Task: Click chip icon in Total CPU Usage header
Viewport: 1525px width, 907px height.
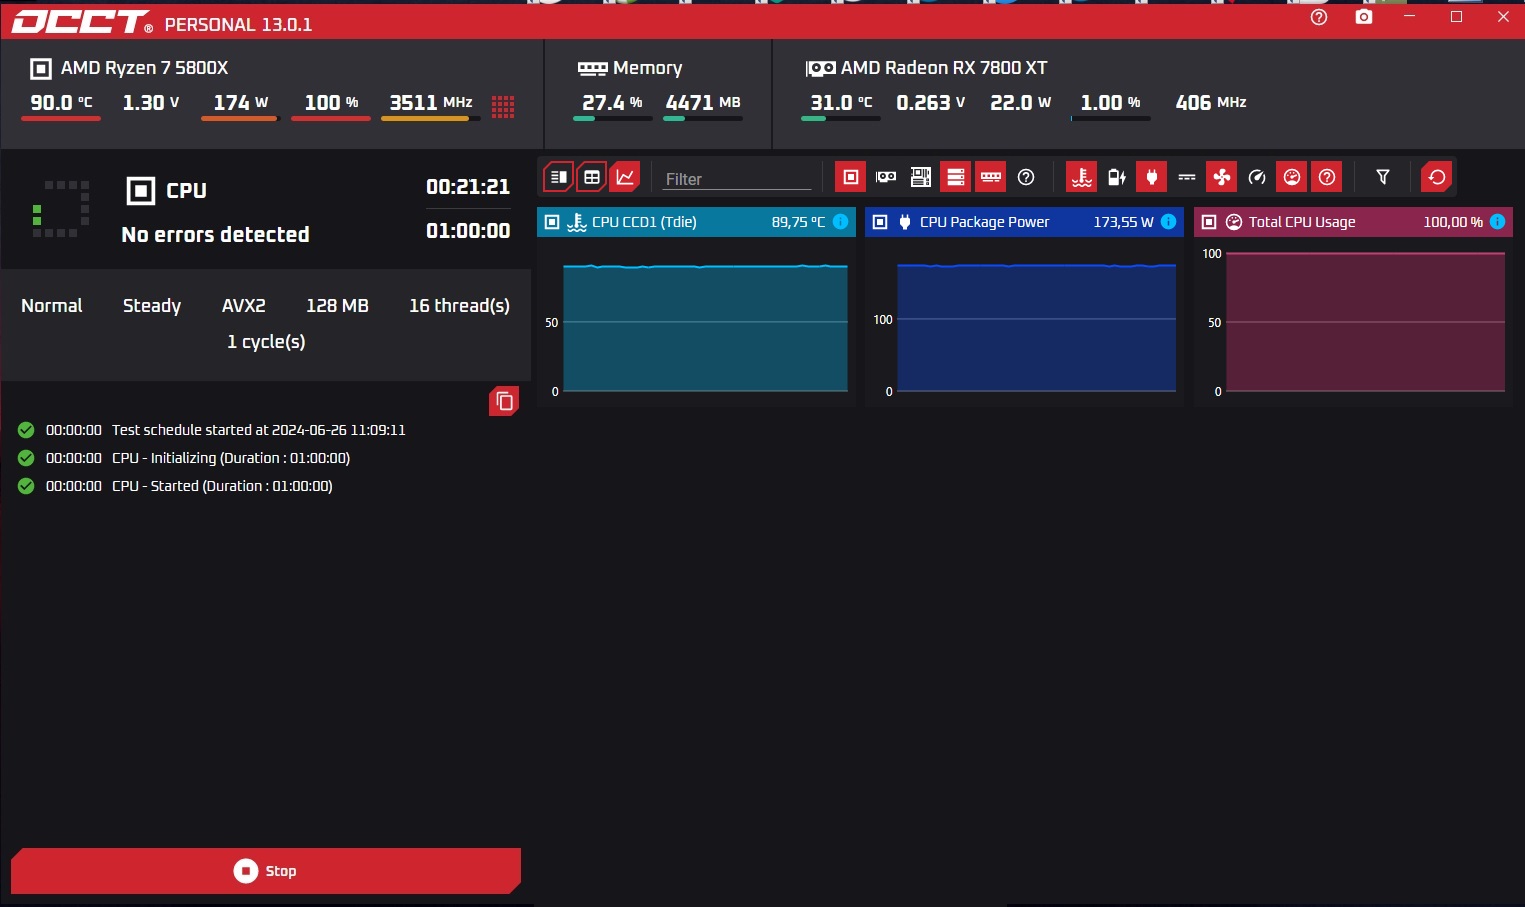Action: pyautogui.click(x=1209, y=222)
